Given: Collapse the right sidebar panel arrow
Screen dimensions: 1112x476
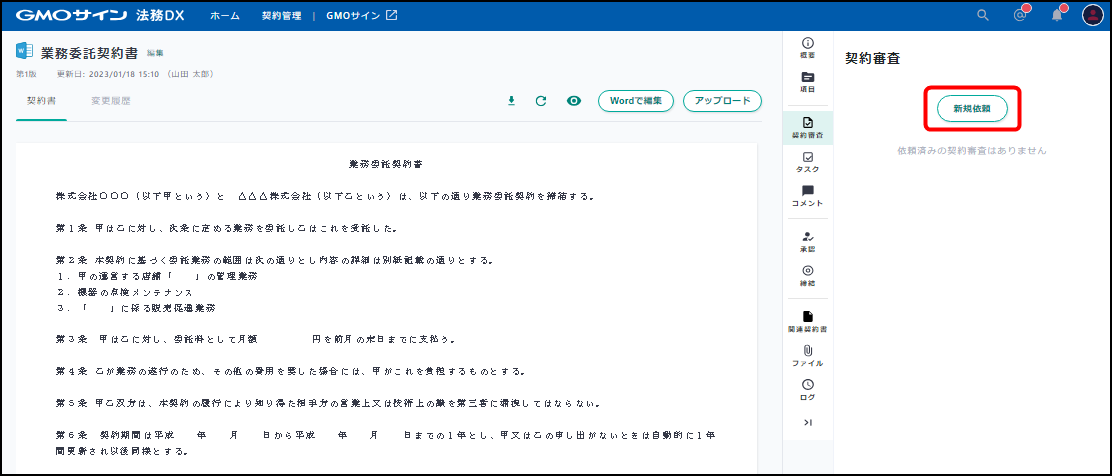Looking at the screenshot, I should coord(807,423).
